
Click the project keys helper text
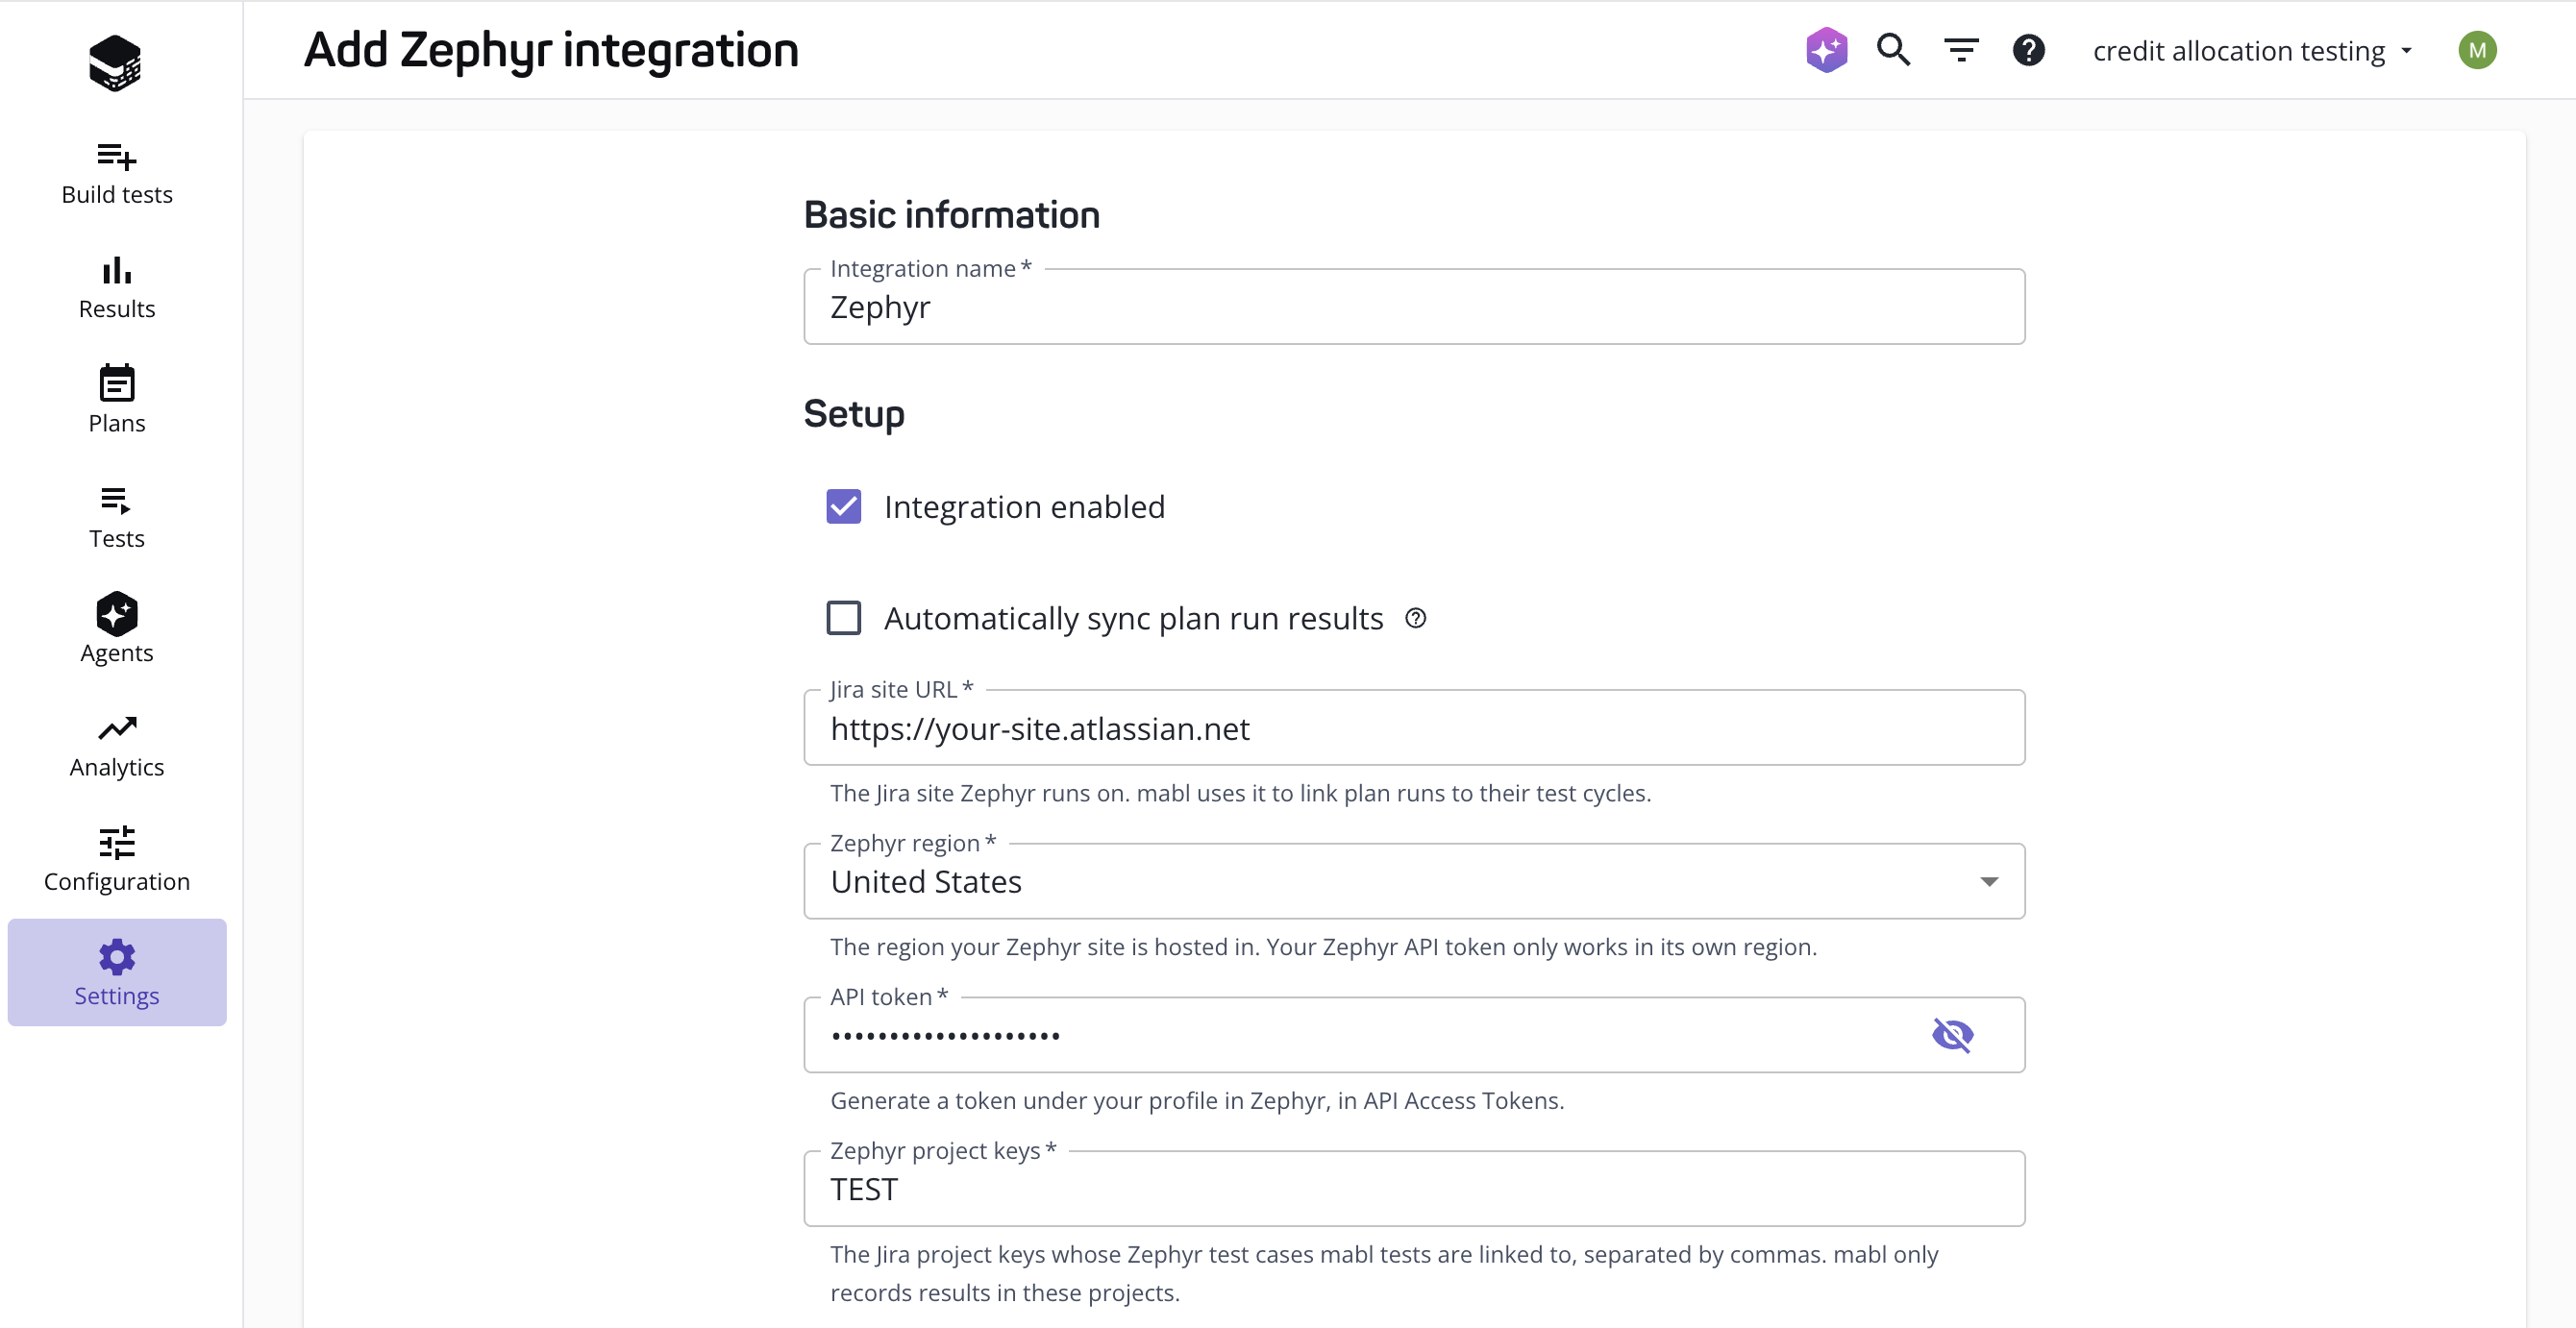tap(1384, 1273)
